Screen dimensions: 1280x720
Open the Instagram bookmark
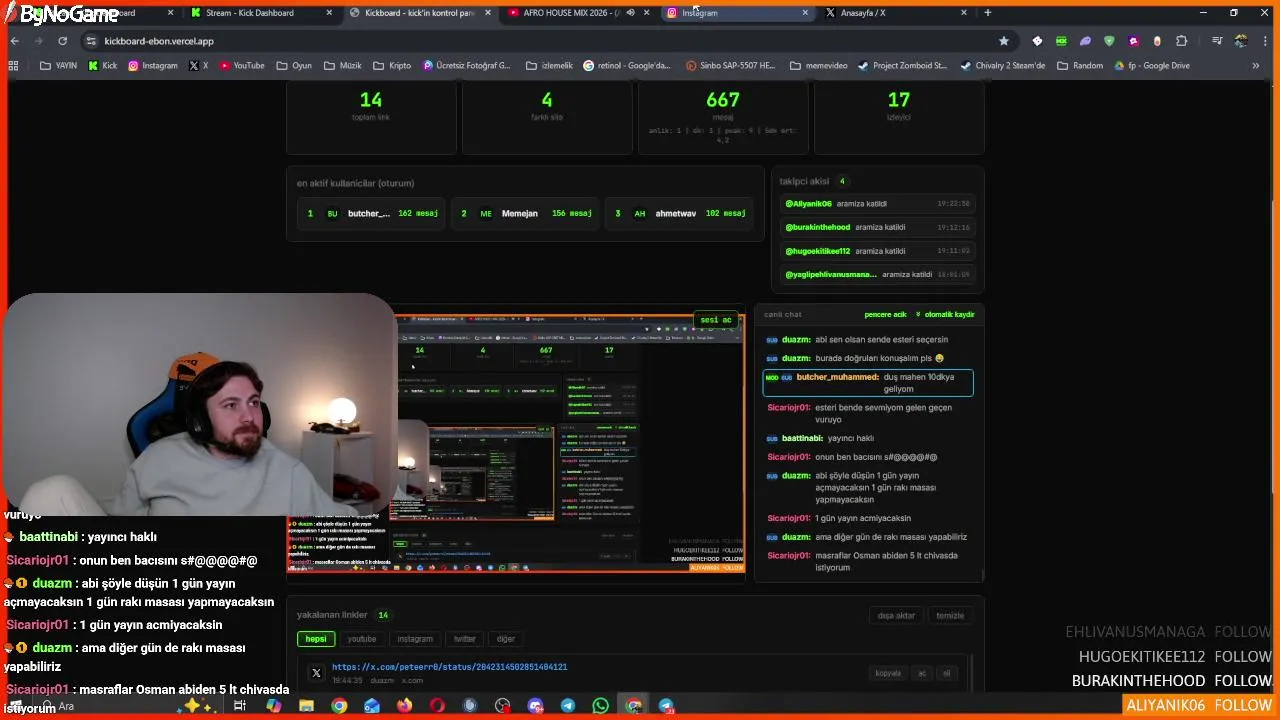[x=153, y=66]
